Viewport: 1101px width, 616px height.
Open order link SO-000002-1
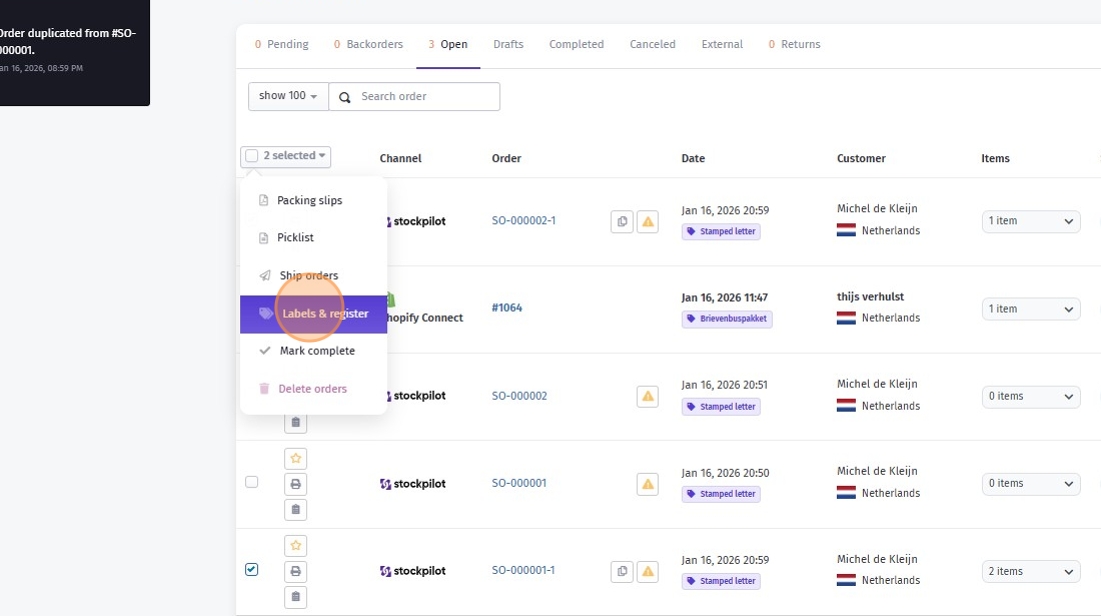(523, 221)
